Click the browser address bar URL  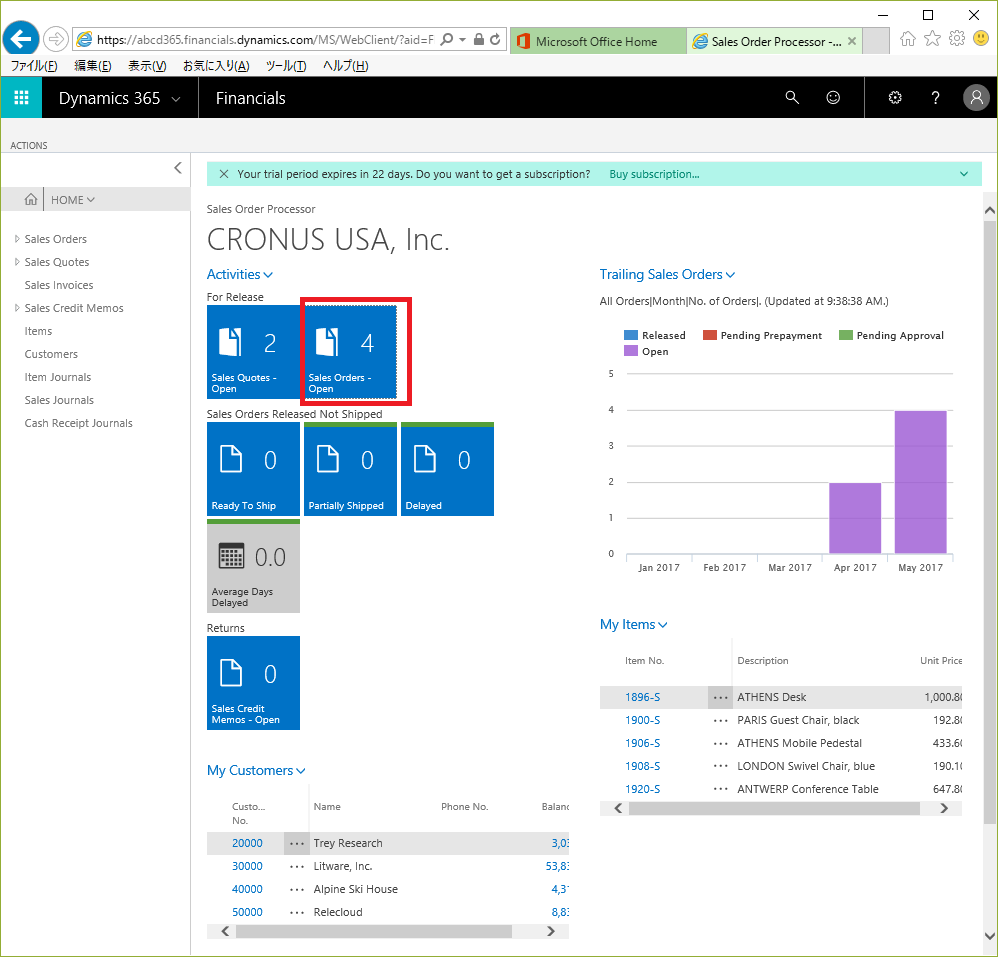click(265, 39)
